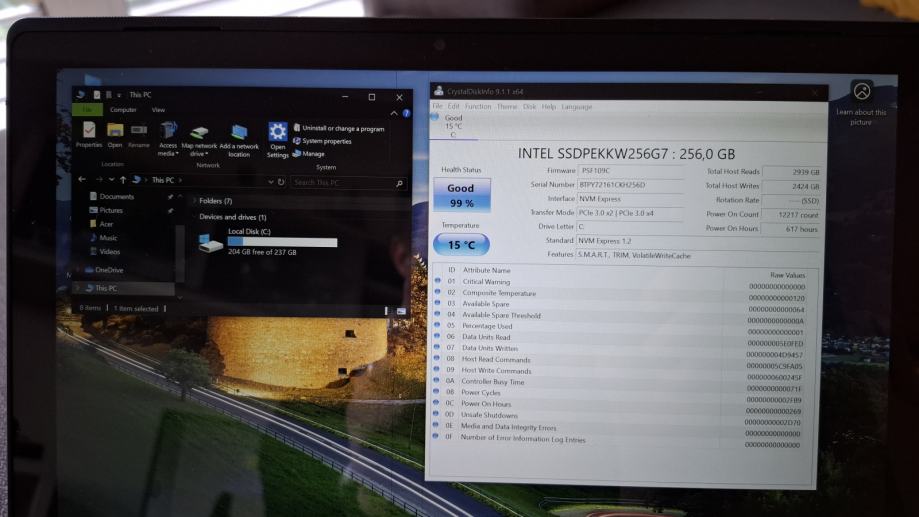Viewport: 919px width, 517px height.
Task: Click the 15 °C temperature button
Action: (461, 244)
